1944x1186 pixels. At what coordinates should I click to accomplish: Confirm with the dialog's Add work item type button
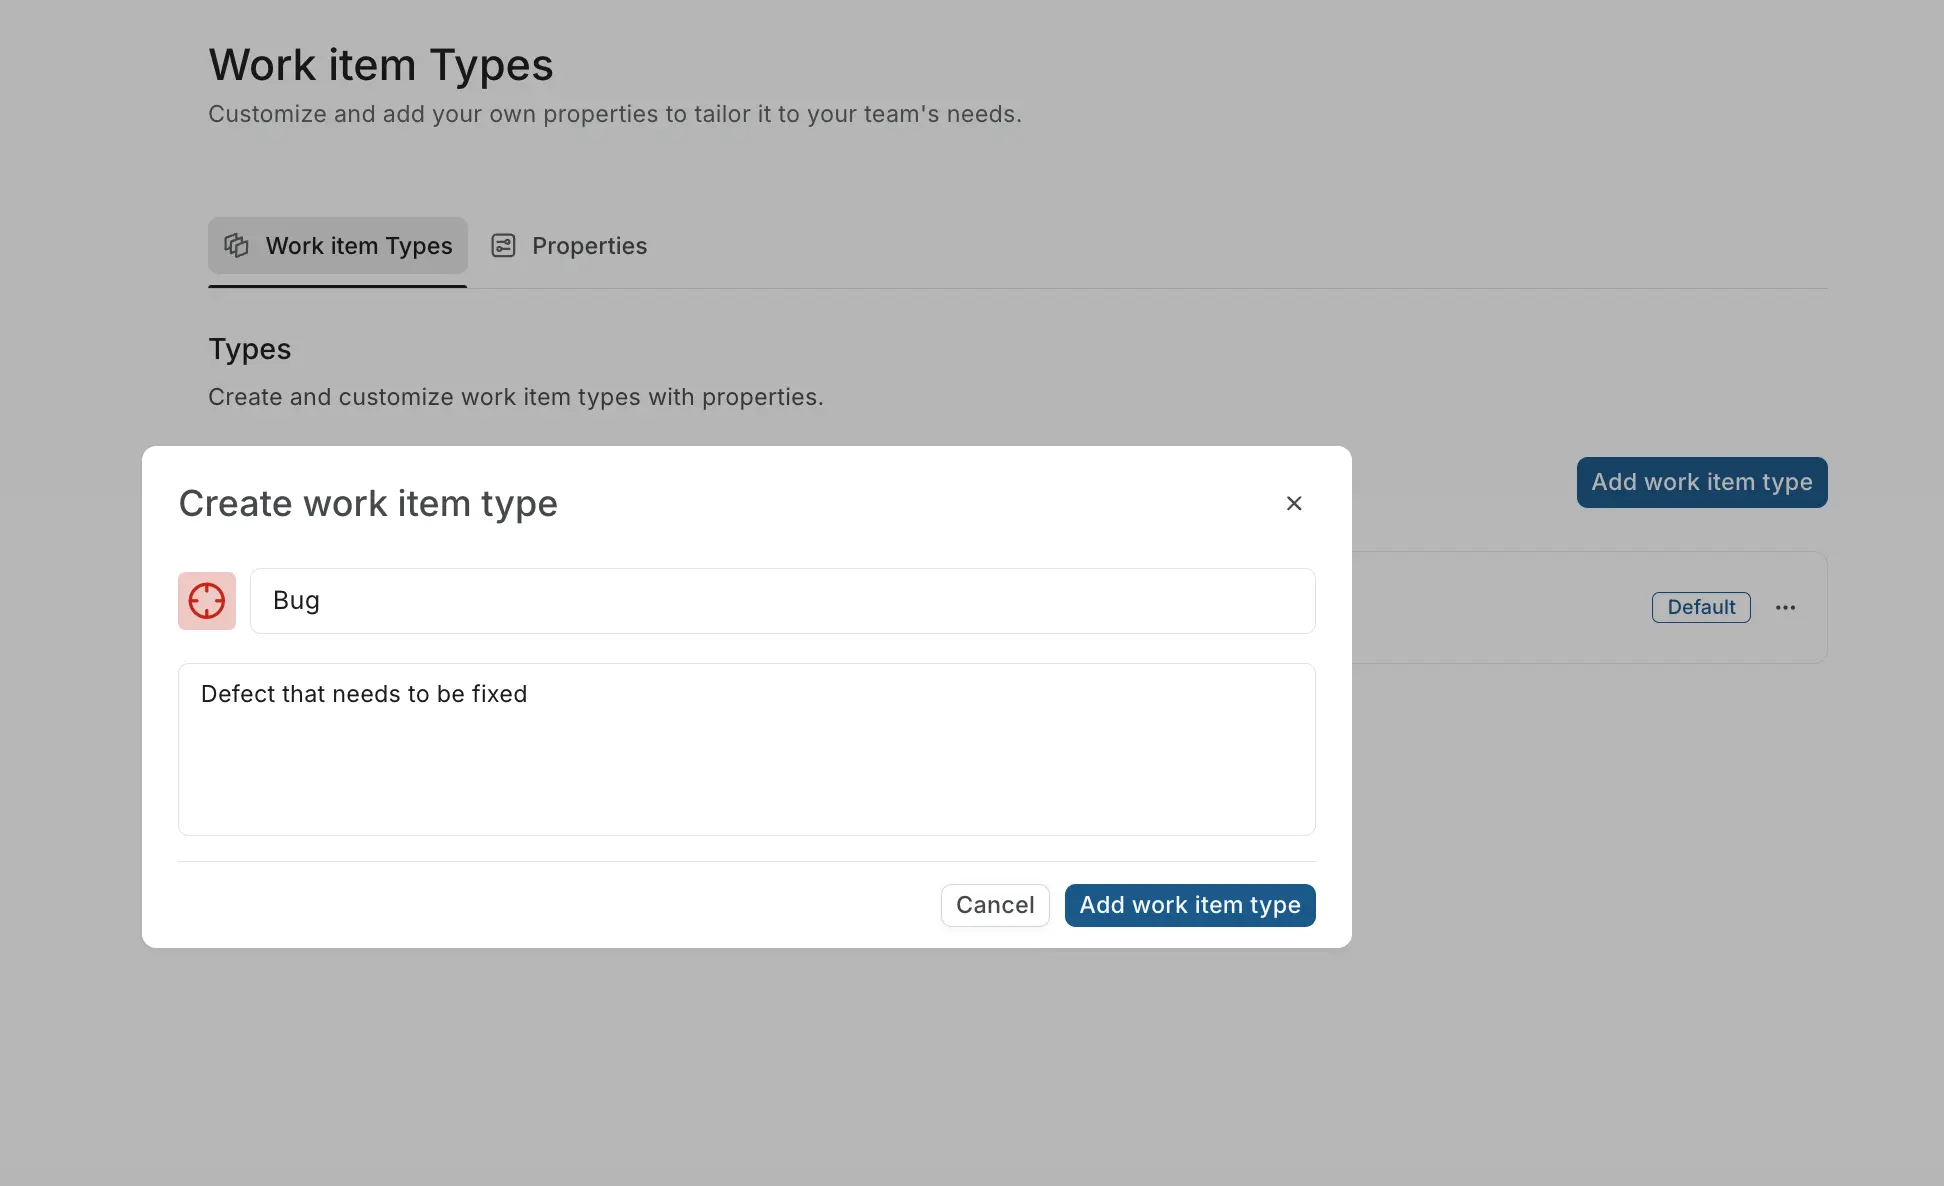[x=1189, y=905]
